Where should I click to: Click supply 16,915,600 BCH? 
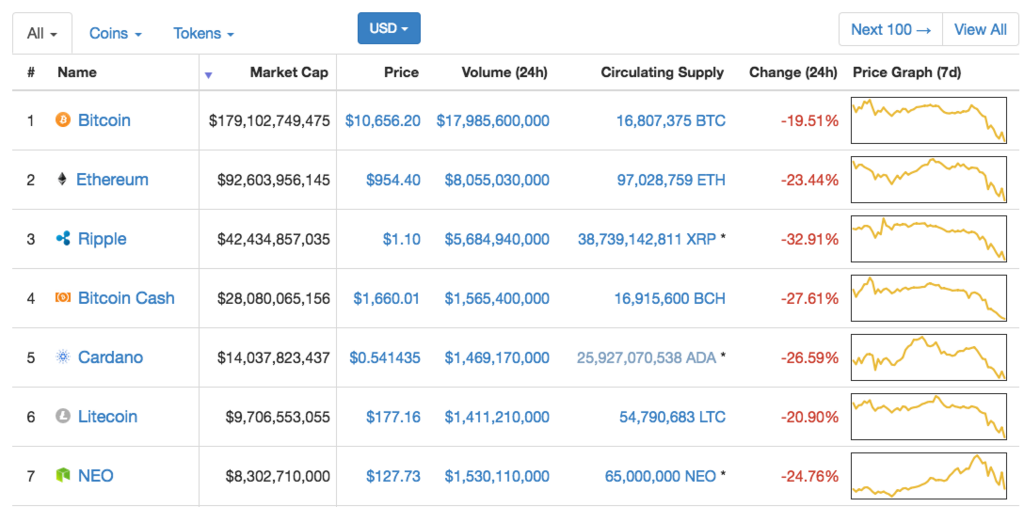tap(669, 299)
